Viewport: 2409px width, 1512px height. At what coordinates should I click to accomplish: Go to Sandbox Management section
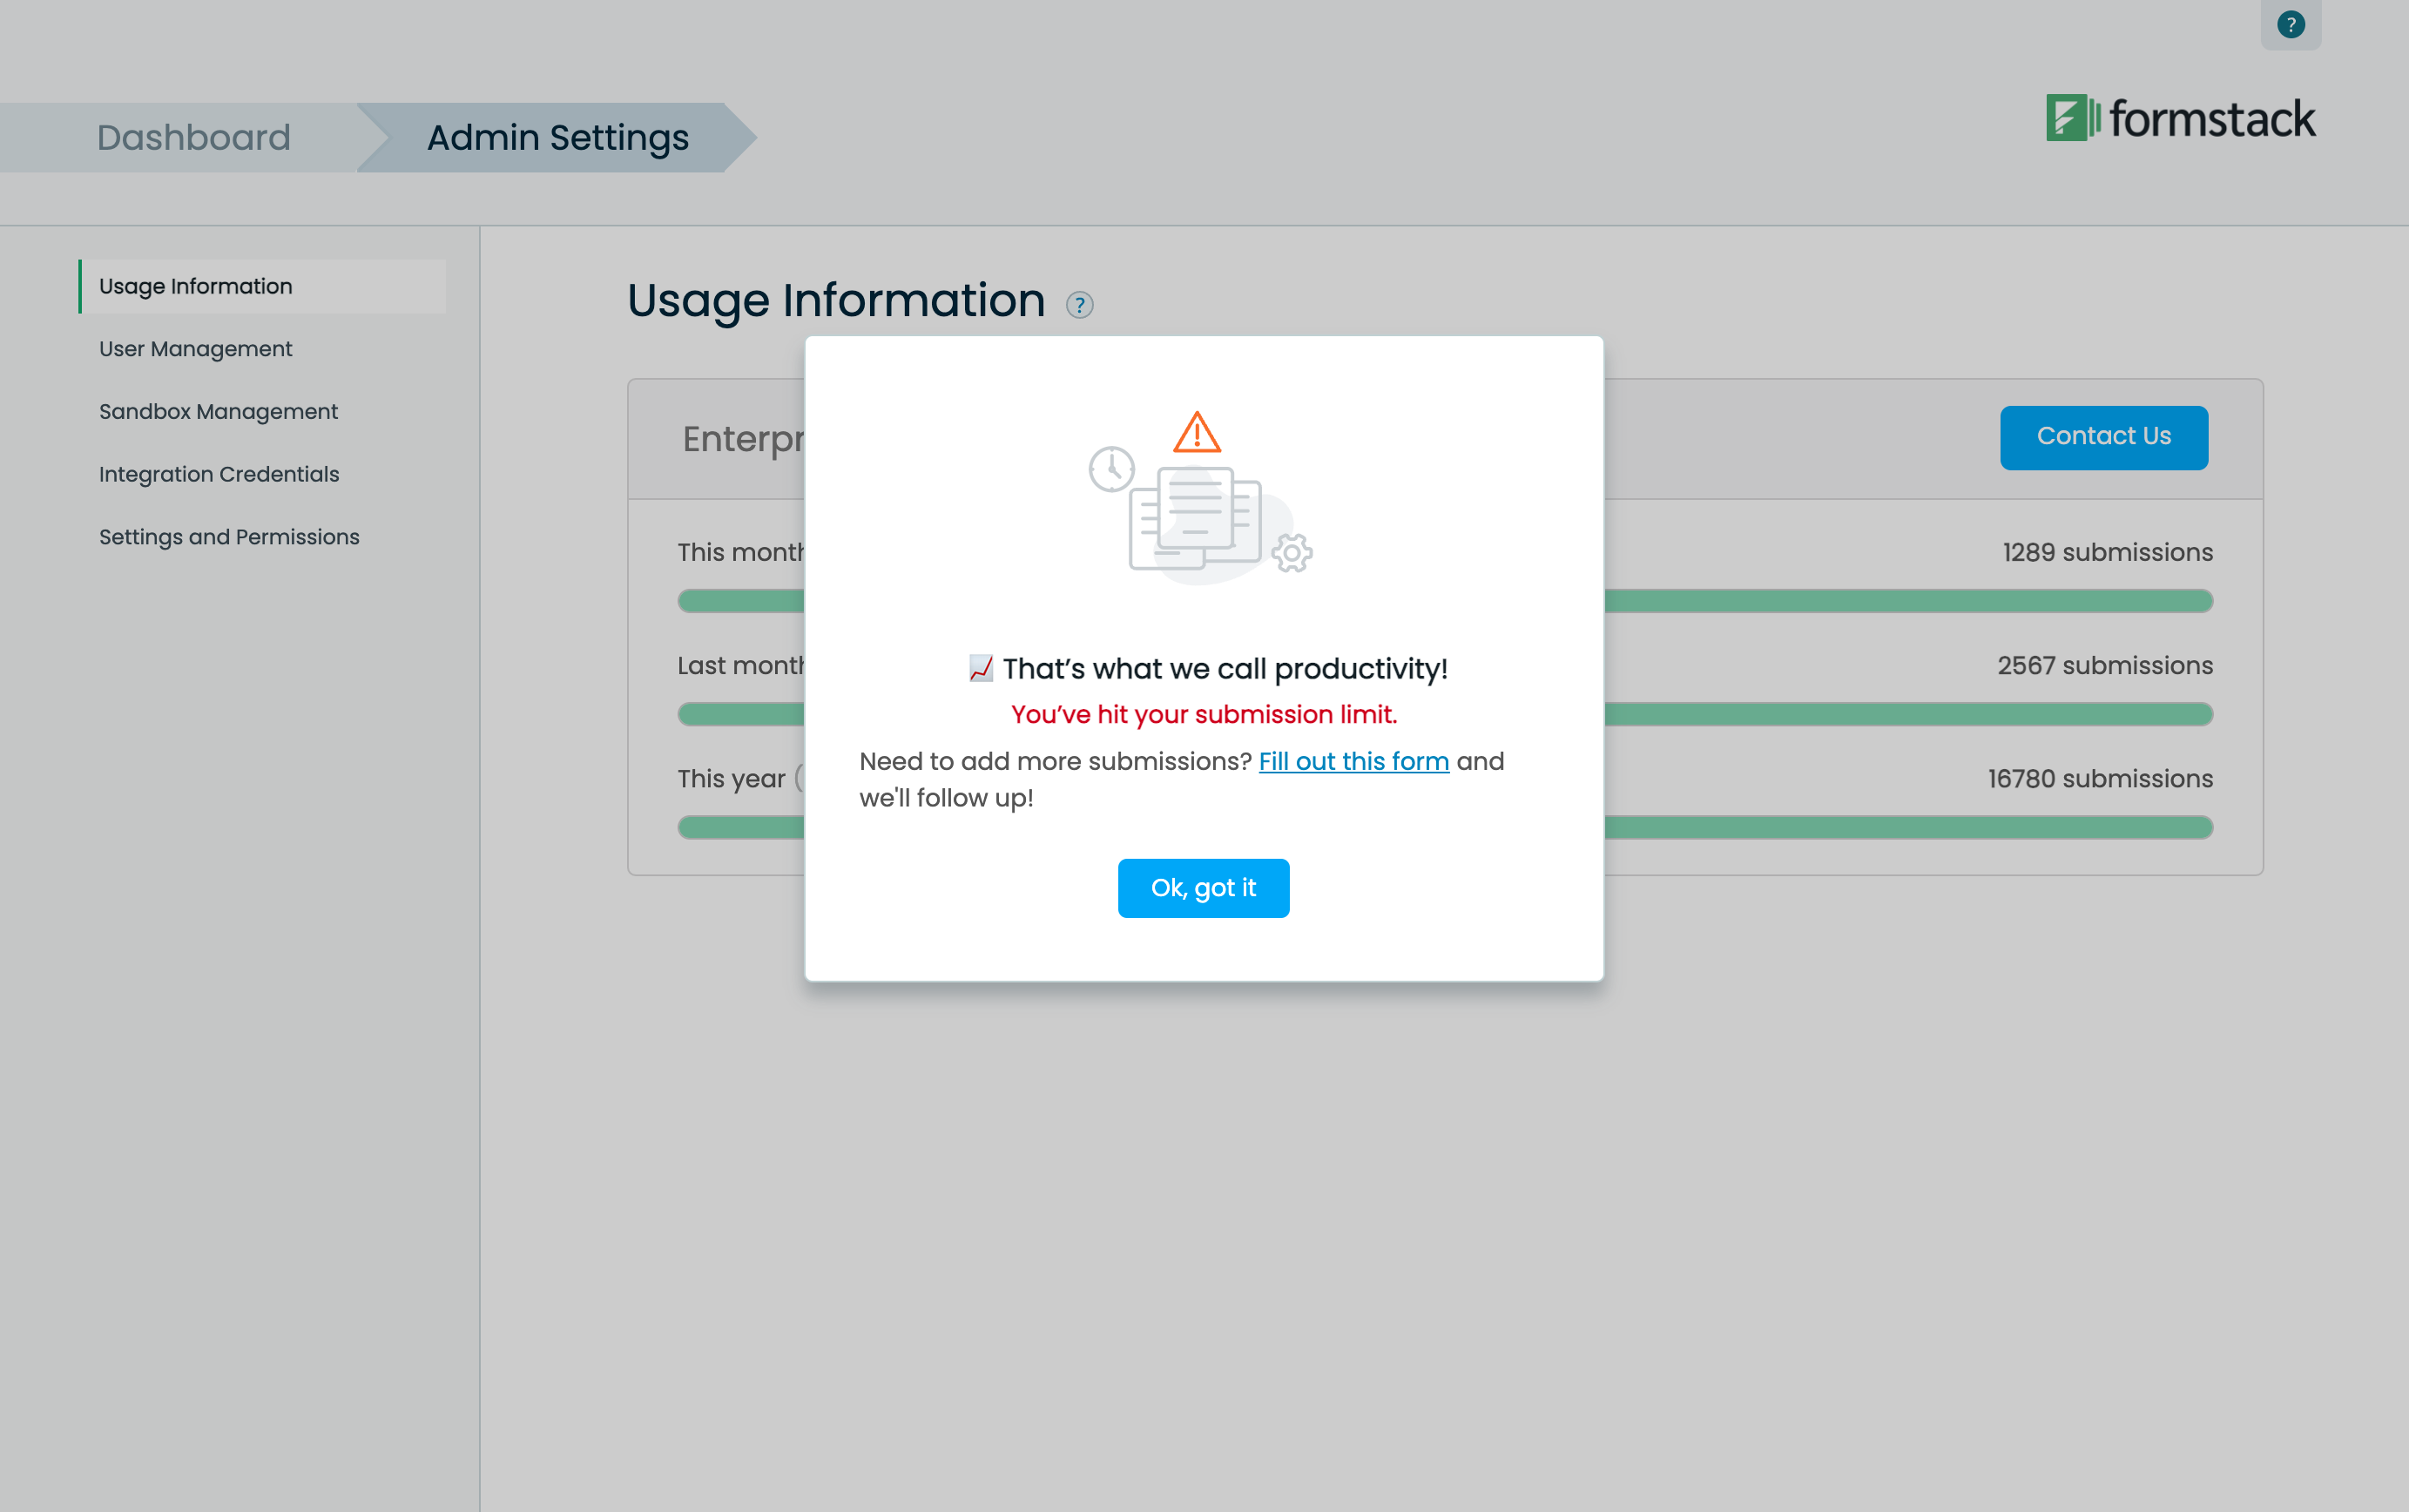click(218, 411)
